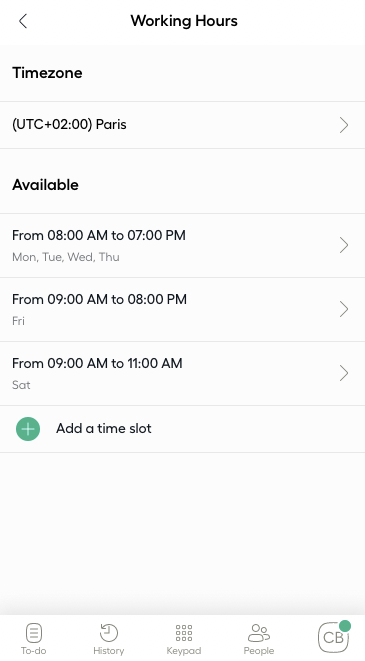This screenshot has width=365, height=661.
Task: Open the People icon
Action: [259, 633]
